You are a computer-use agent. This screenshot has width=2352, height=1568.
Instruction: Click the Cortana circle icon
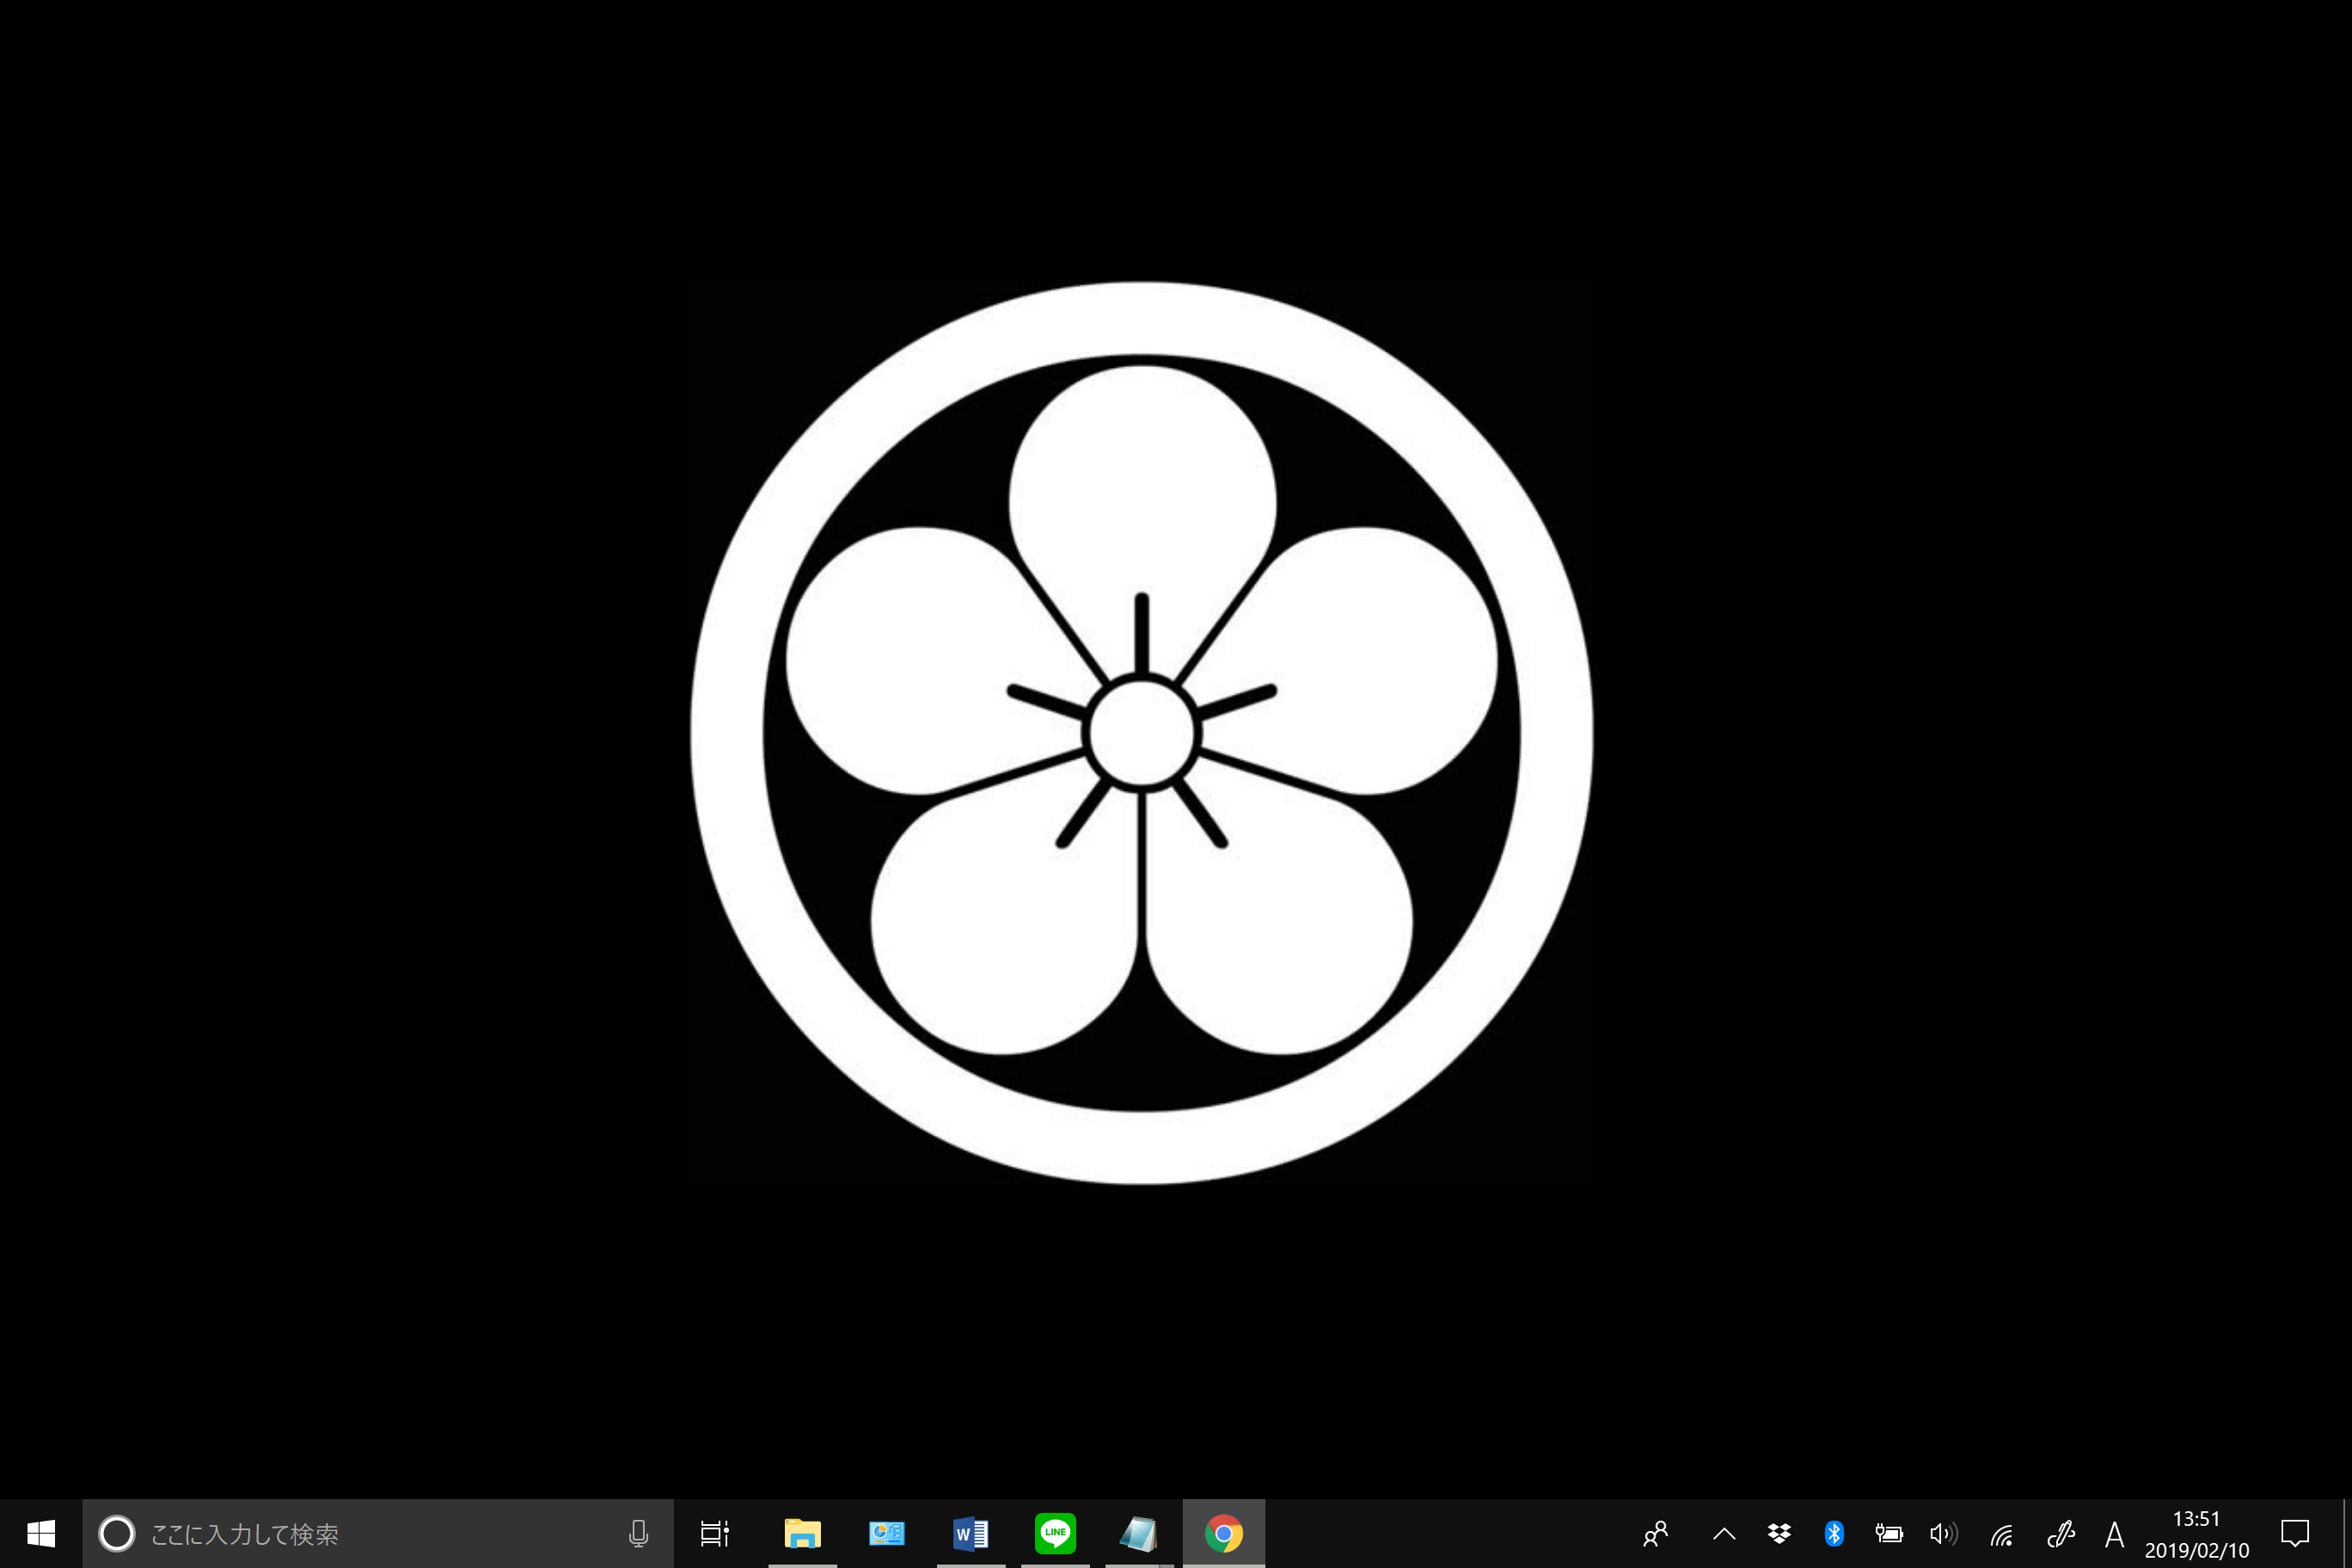(x=117, y=1533)
